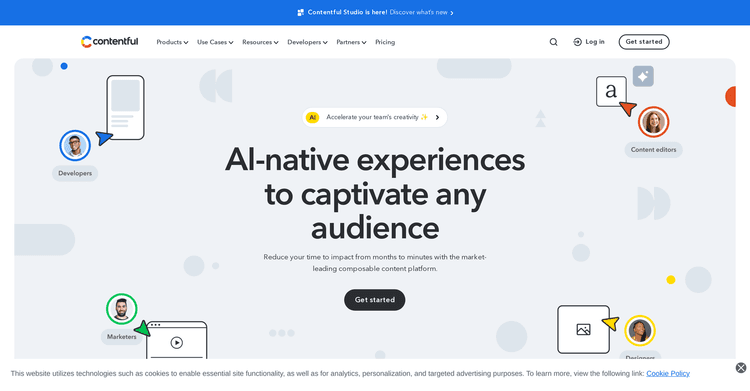
Task: Play the video window illustration
Action: tap(176, 342)
